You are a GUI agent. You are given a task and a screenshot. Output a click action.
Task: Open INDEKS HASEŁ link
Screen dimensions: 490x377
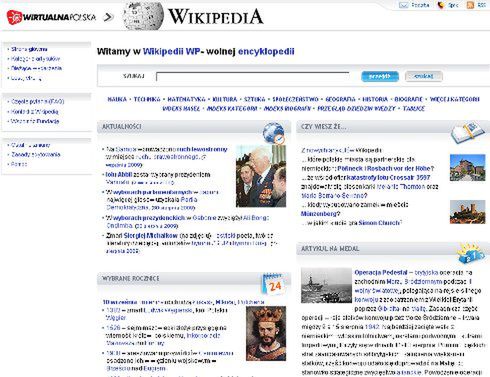coord(181,109)
